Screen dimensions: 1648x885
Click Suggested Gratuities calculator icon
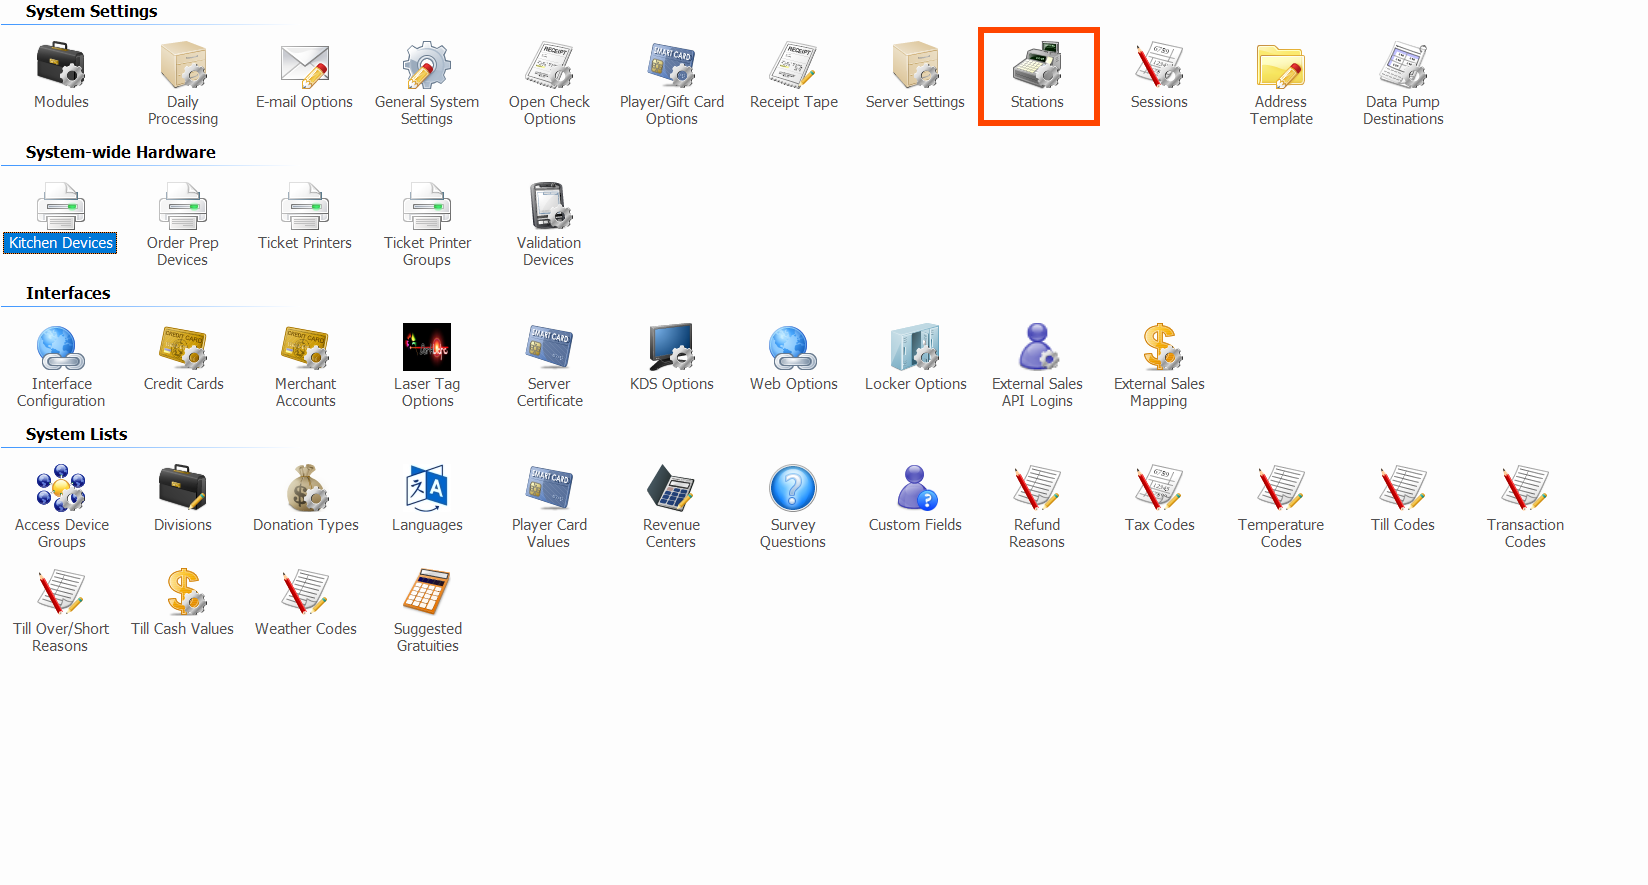click(x=427, y=594)
